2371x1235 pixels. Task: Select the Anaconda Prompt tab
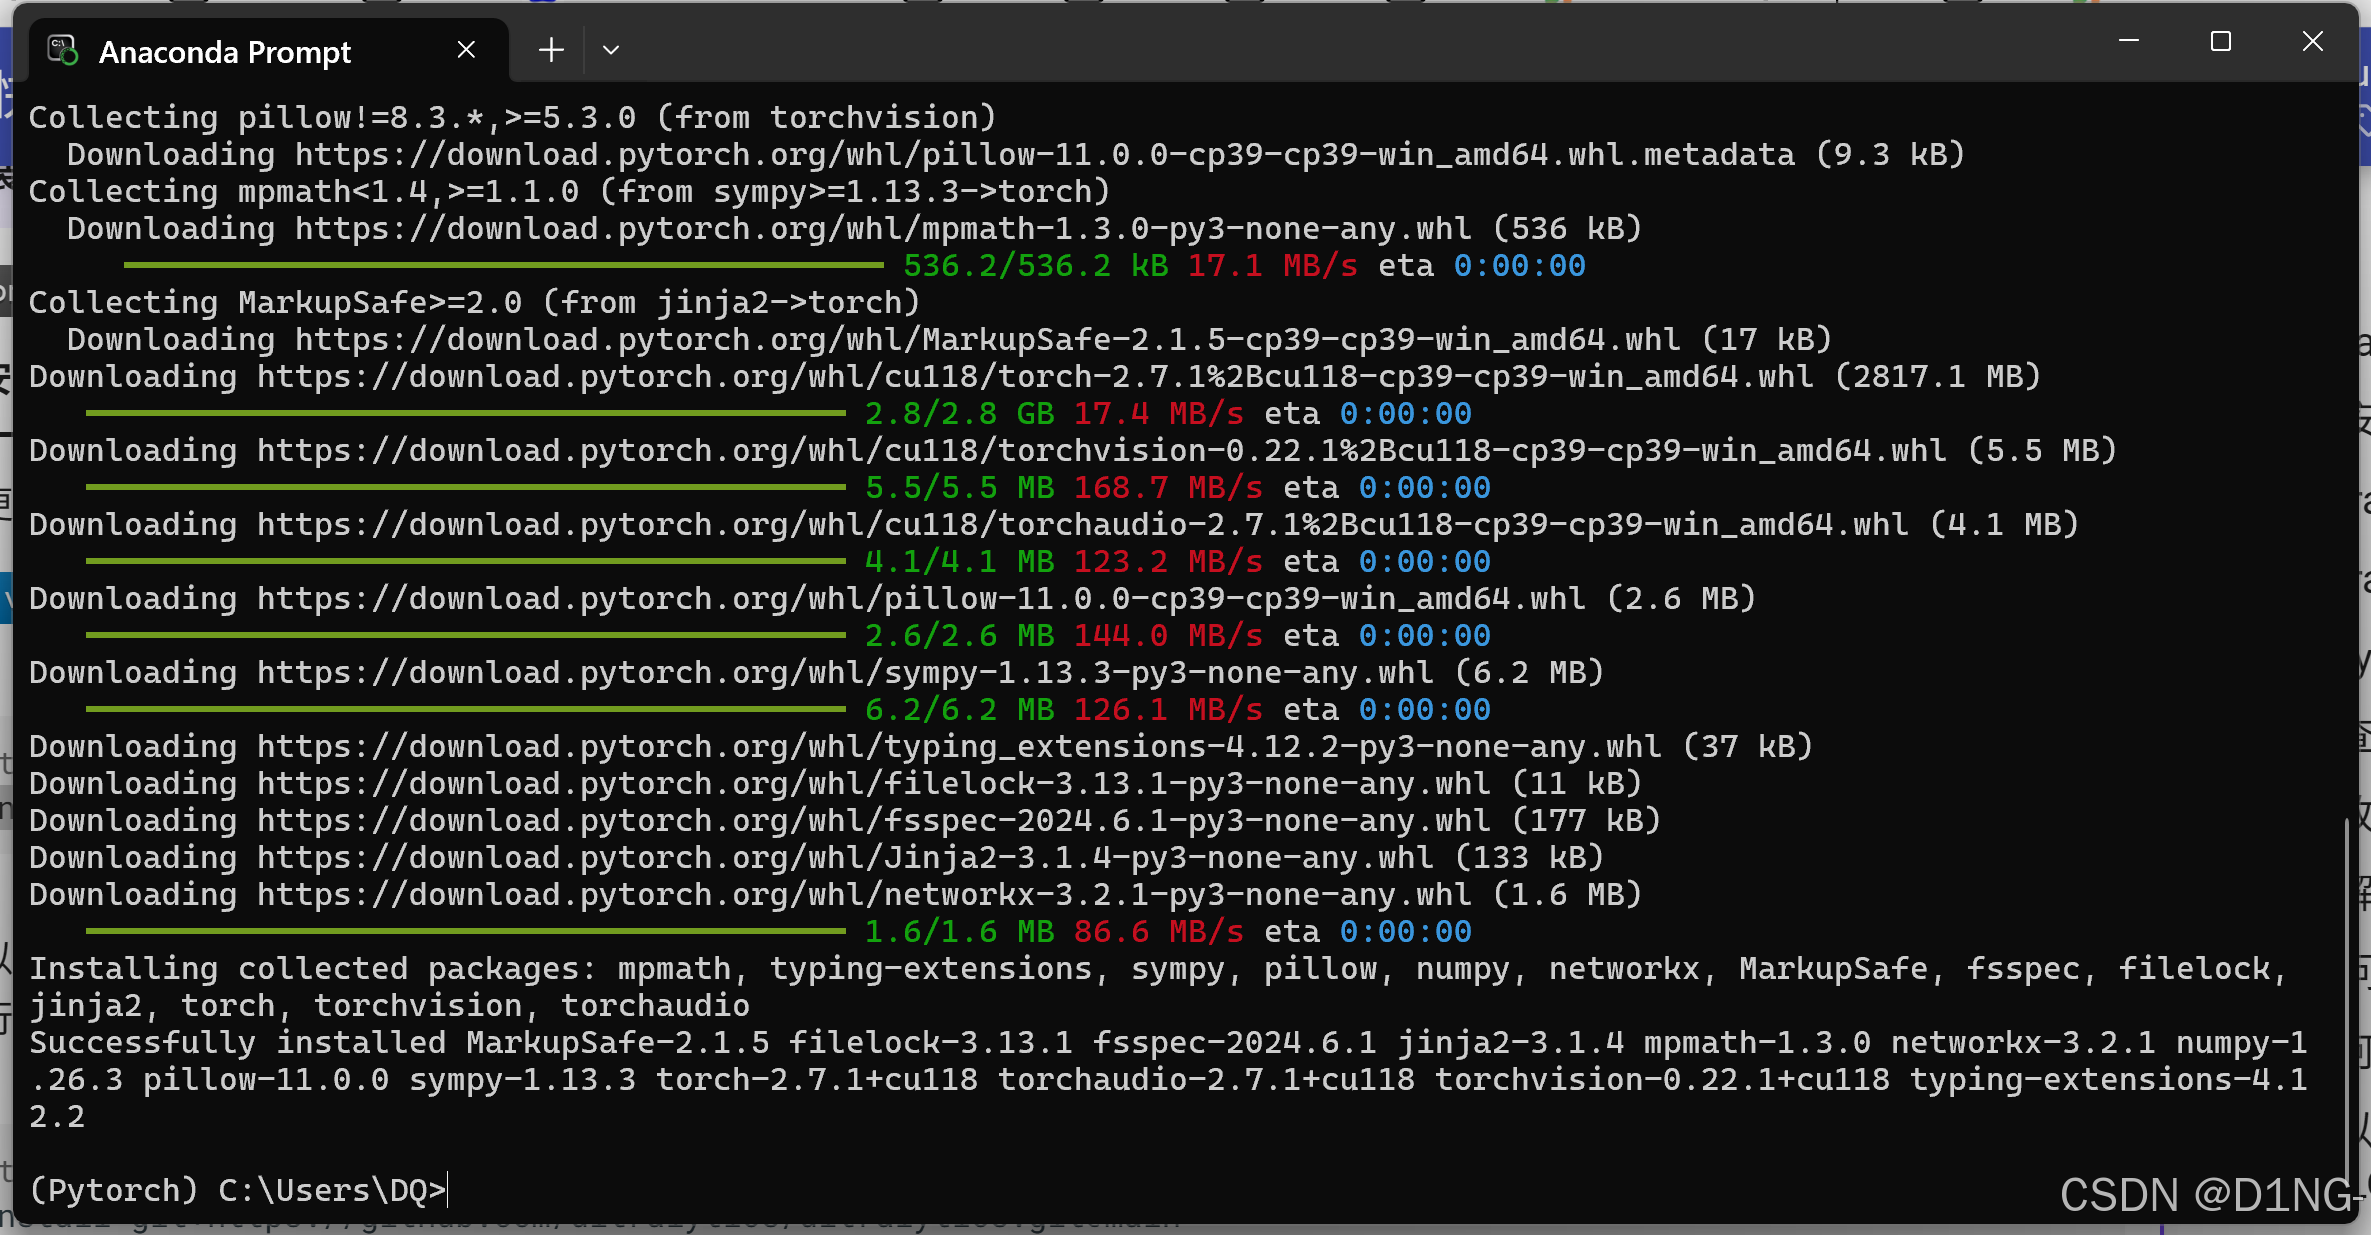(225, 51)
